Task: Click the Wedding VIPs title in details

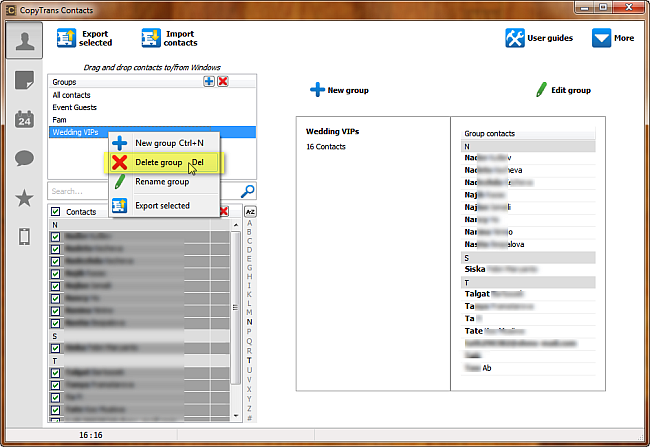Action: click(x=332, y=131)
